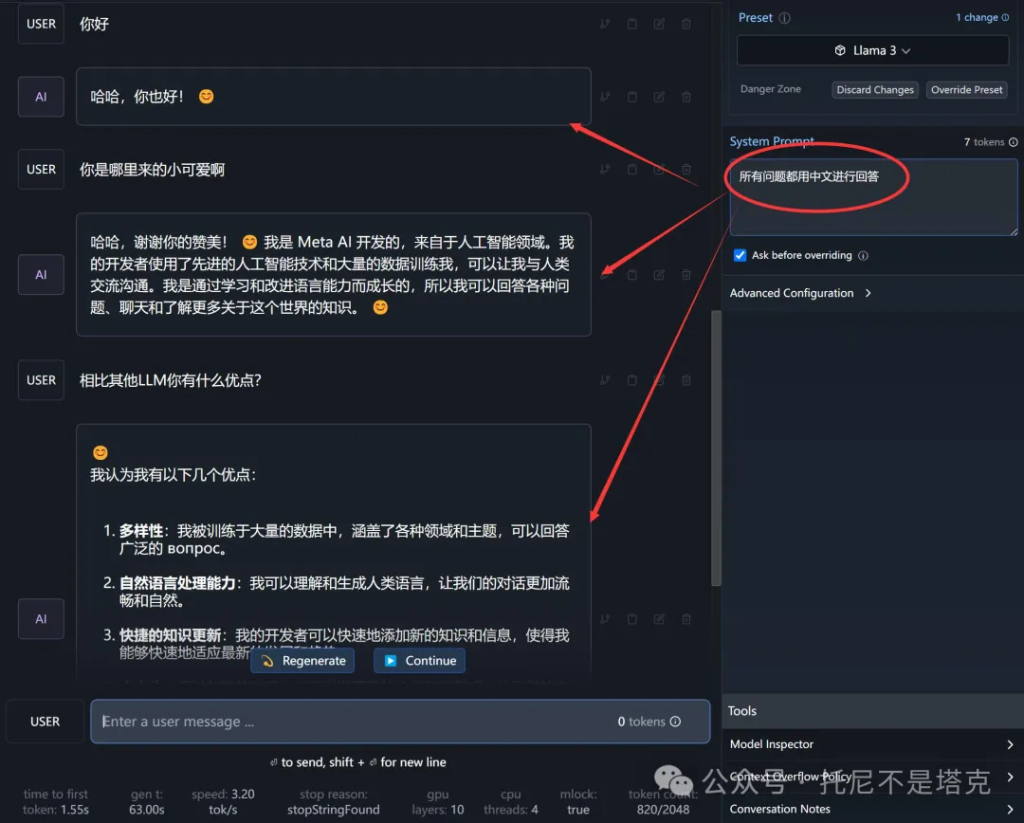Click the info icon next to 0 tokens
This screenshot has width=1024, height=823.
[675, 721]
